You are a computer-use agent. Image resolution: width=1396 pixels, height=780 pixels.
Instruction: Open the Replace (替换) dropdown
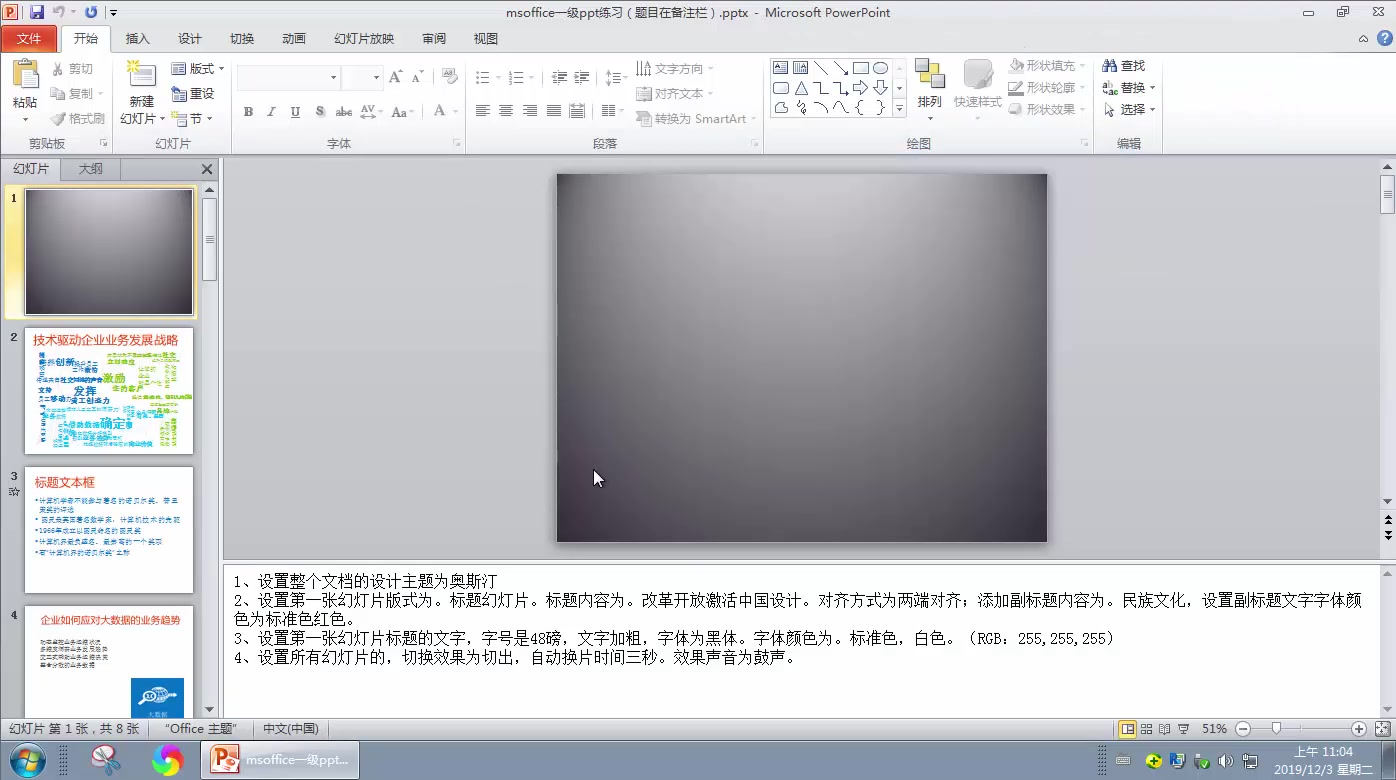(1129, 88)
